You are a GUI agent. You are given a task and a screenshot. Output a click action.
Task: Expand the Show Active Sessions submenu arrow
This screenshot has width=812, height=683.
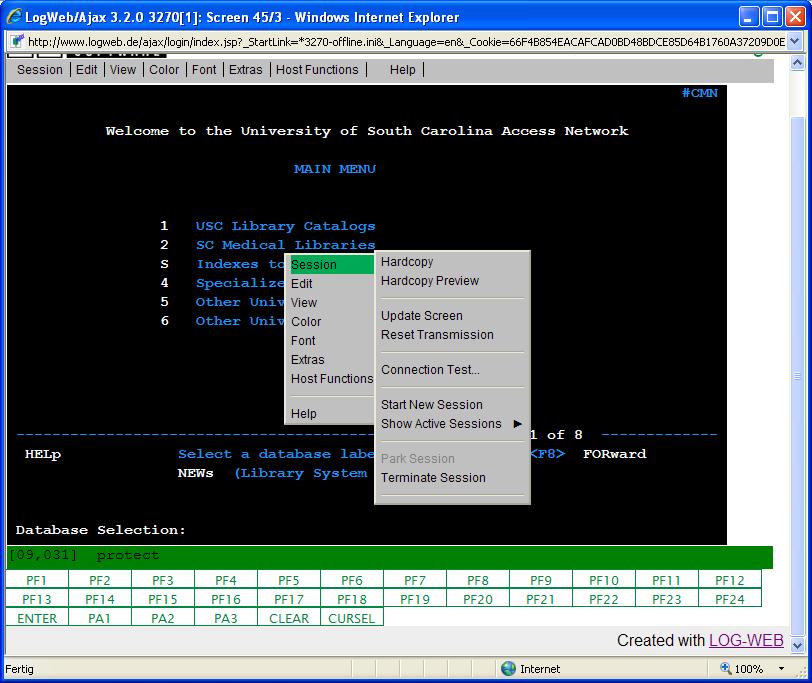coord(517,424)
